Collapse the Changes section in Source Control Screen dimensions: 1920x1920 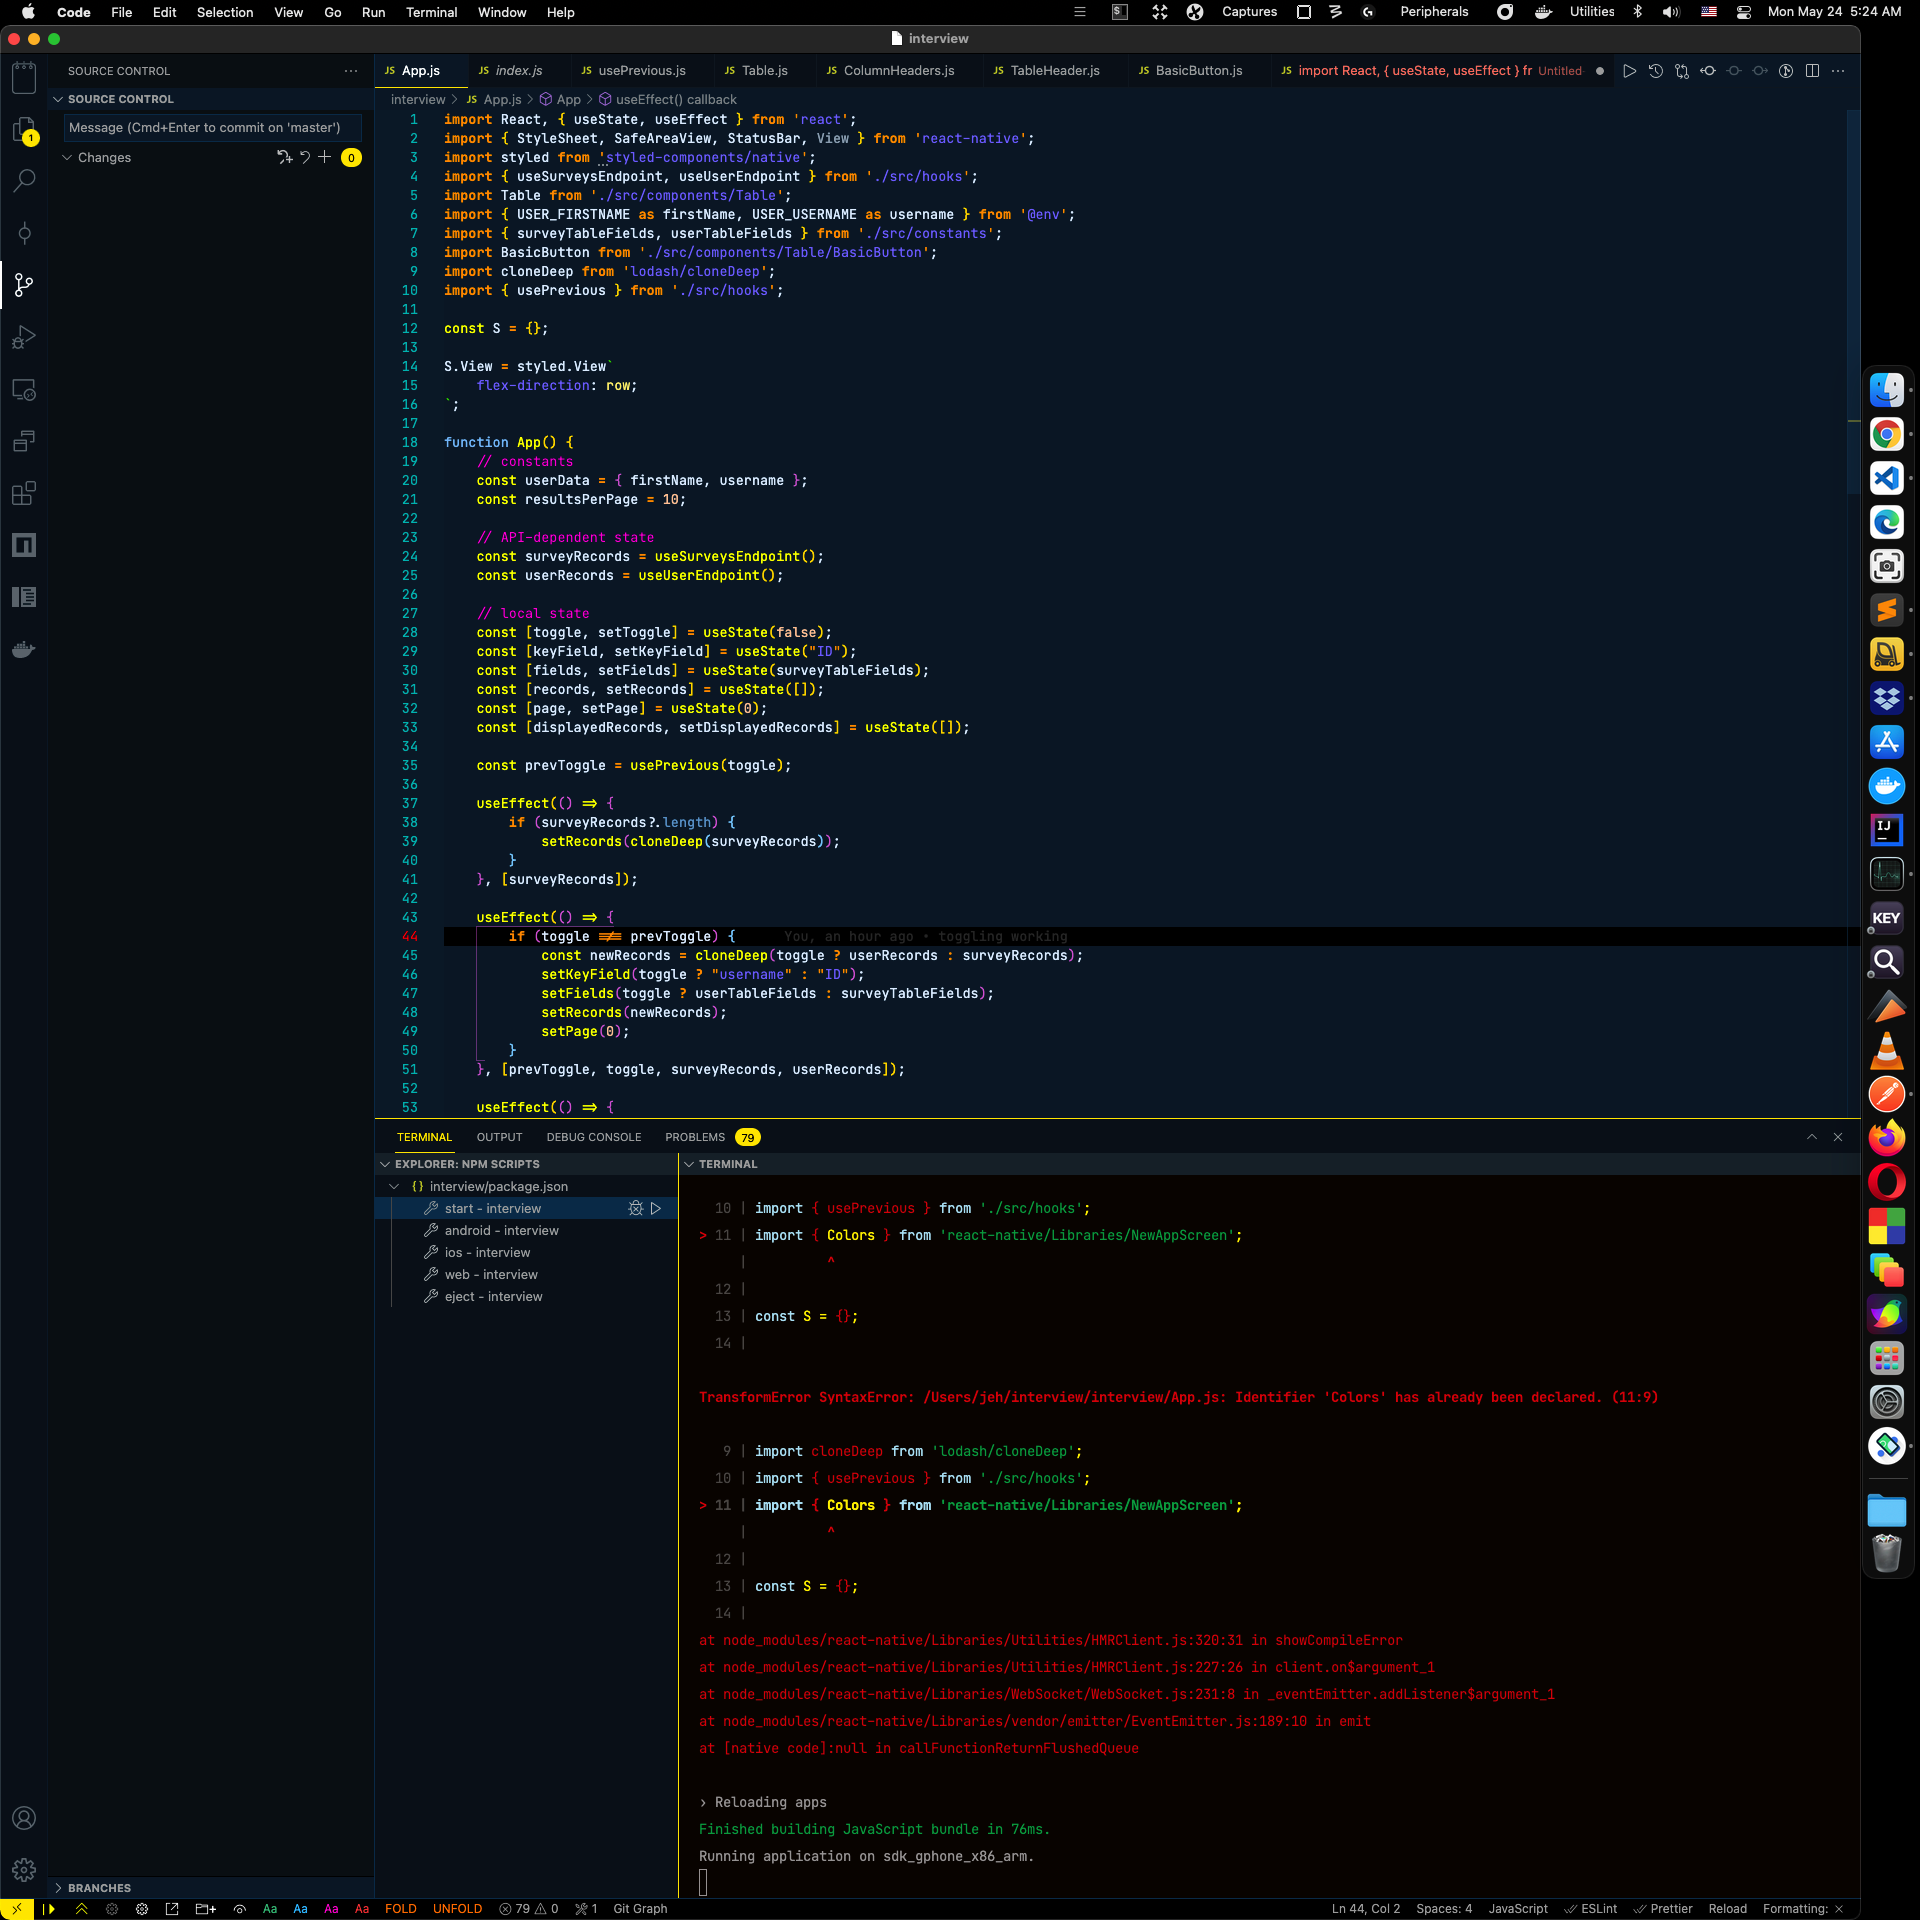pyautogui.click(x=68, y=157)
